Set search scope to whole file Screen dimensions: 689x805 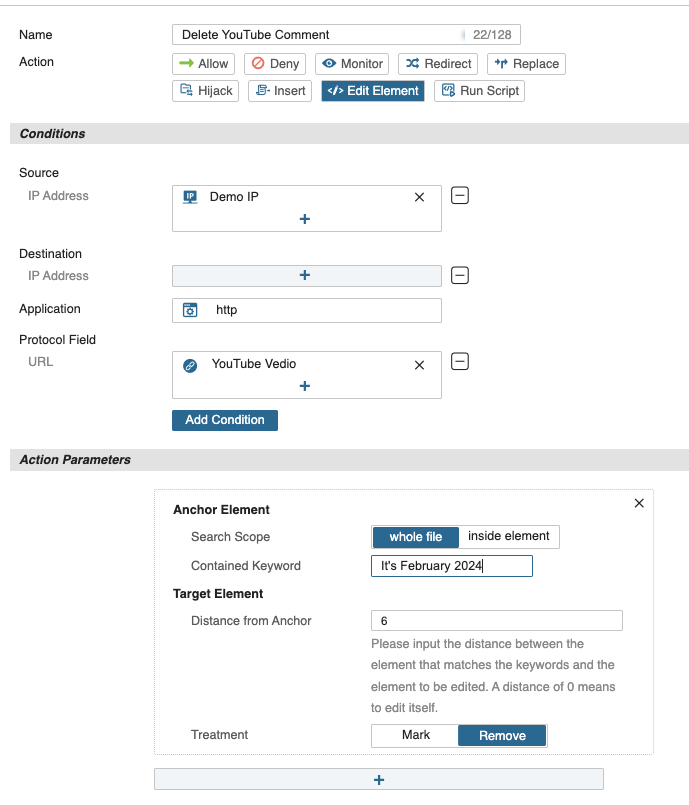(x=415, y=537)
